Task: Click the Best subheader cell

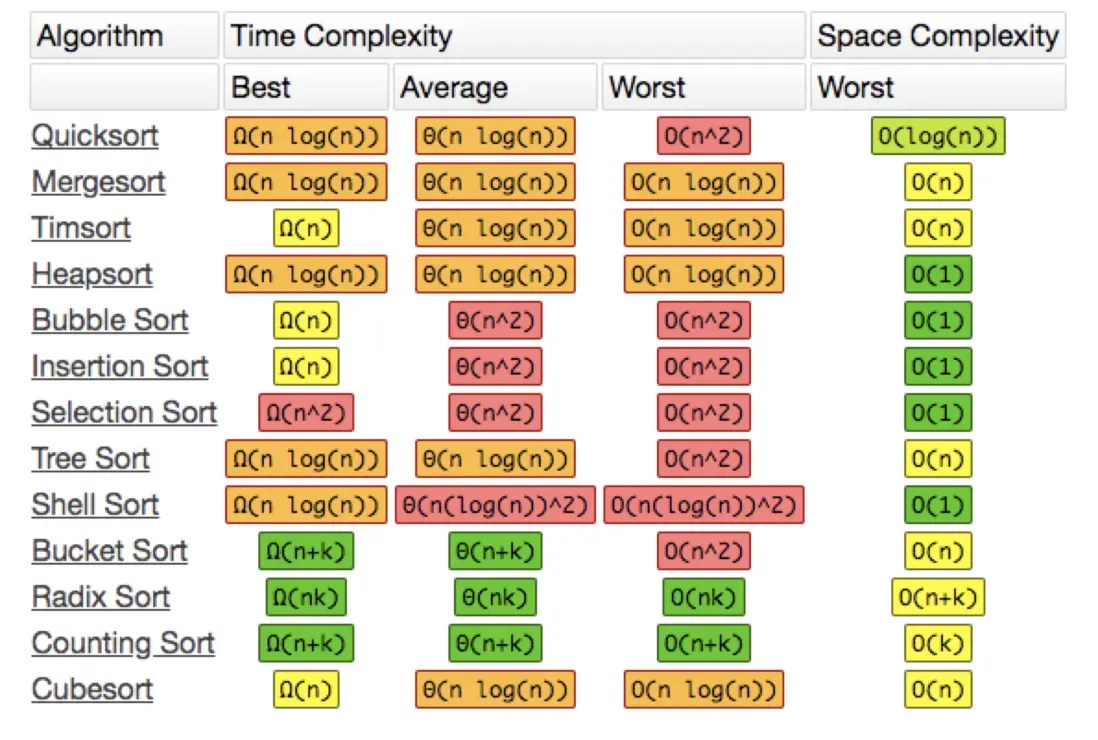Action: pyautogui.click(x=305, y=88)
